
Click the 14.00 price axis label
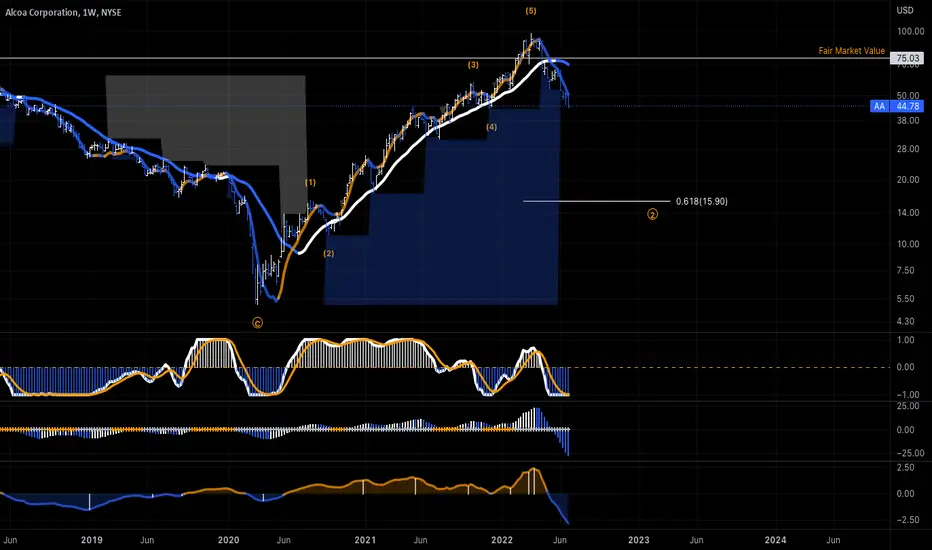[908, 212]
